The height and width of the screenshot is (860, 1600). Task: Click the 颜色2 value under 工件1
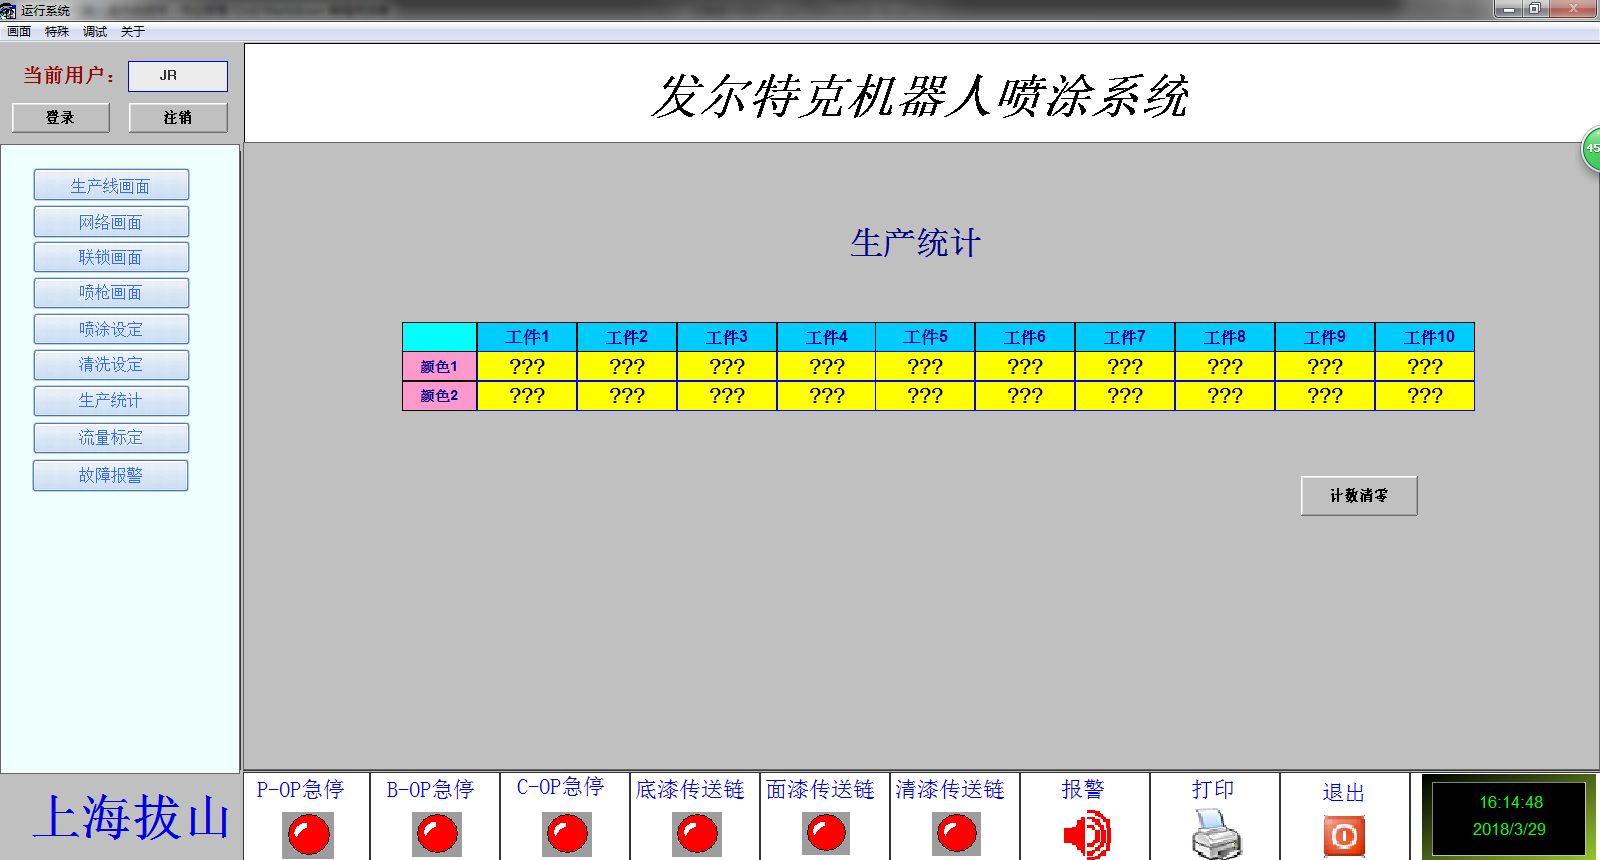click(527, 396)
